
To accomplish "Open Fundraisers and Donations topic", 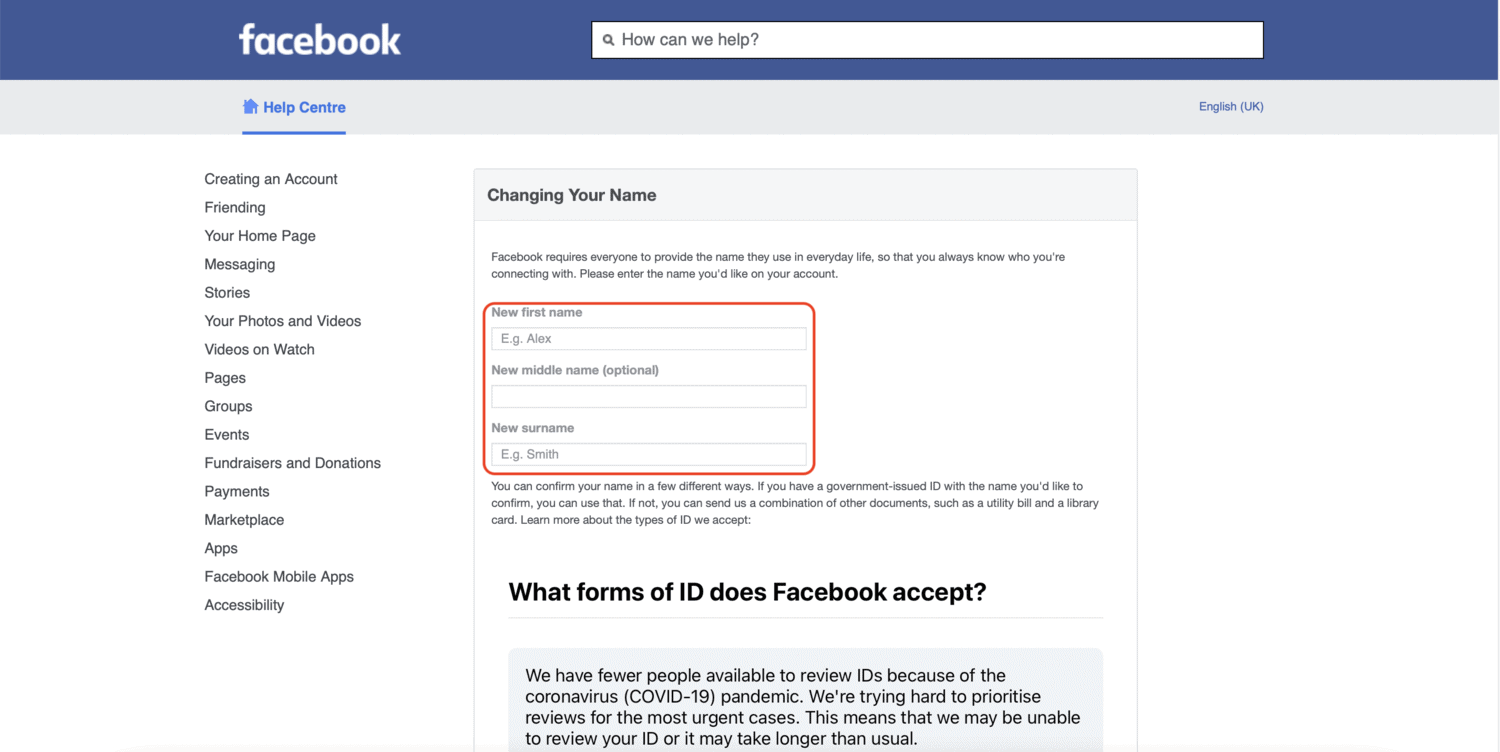I will (x=293, y=463).
